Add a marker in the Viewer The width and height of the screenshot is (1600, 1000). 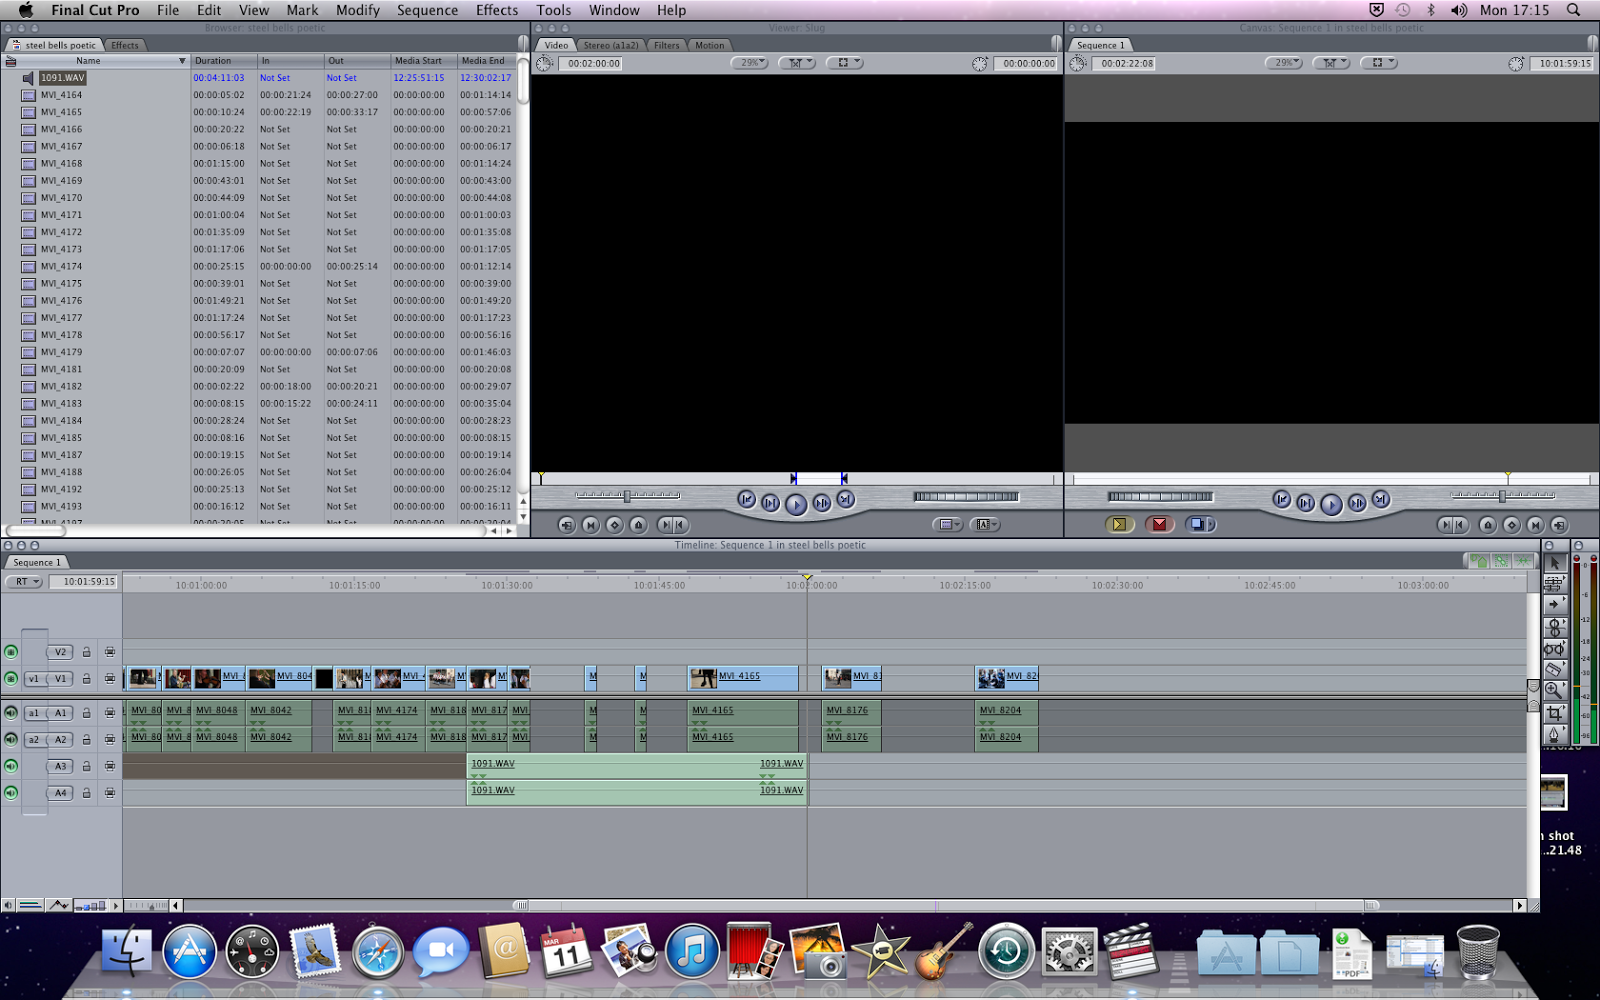639,524
